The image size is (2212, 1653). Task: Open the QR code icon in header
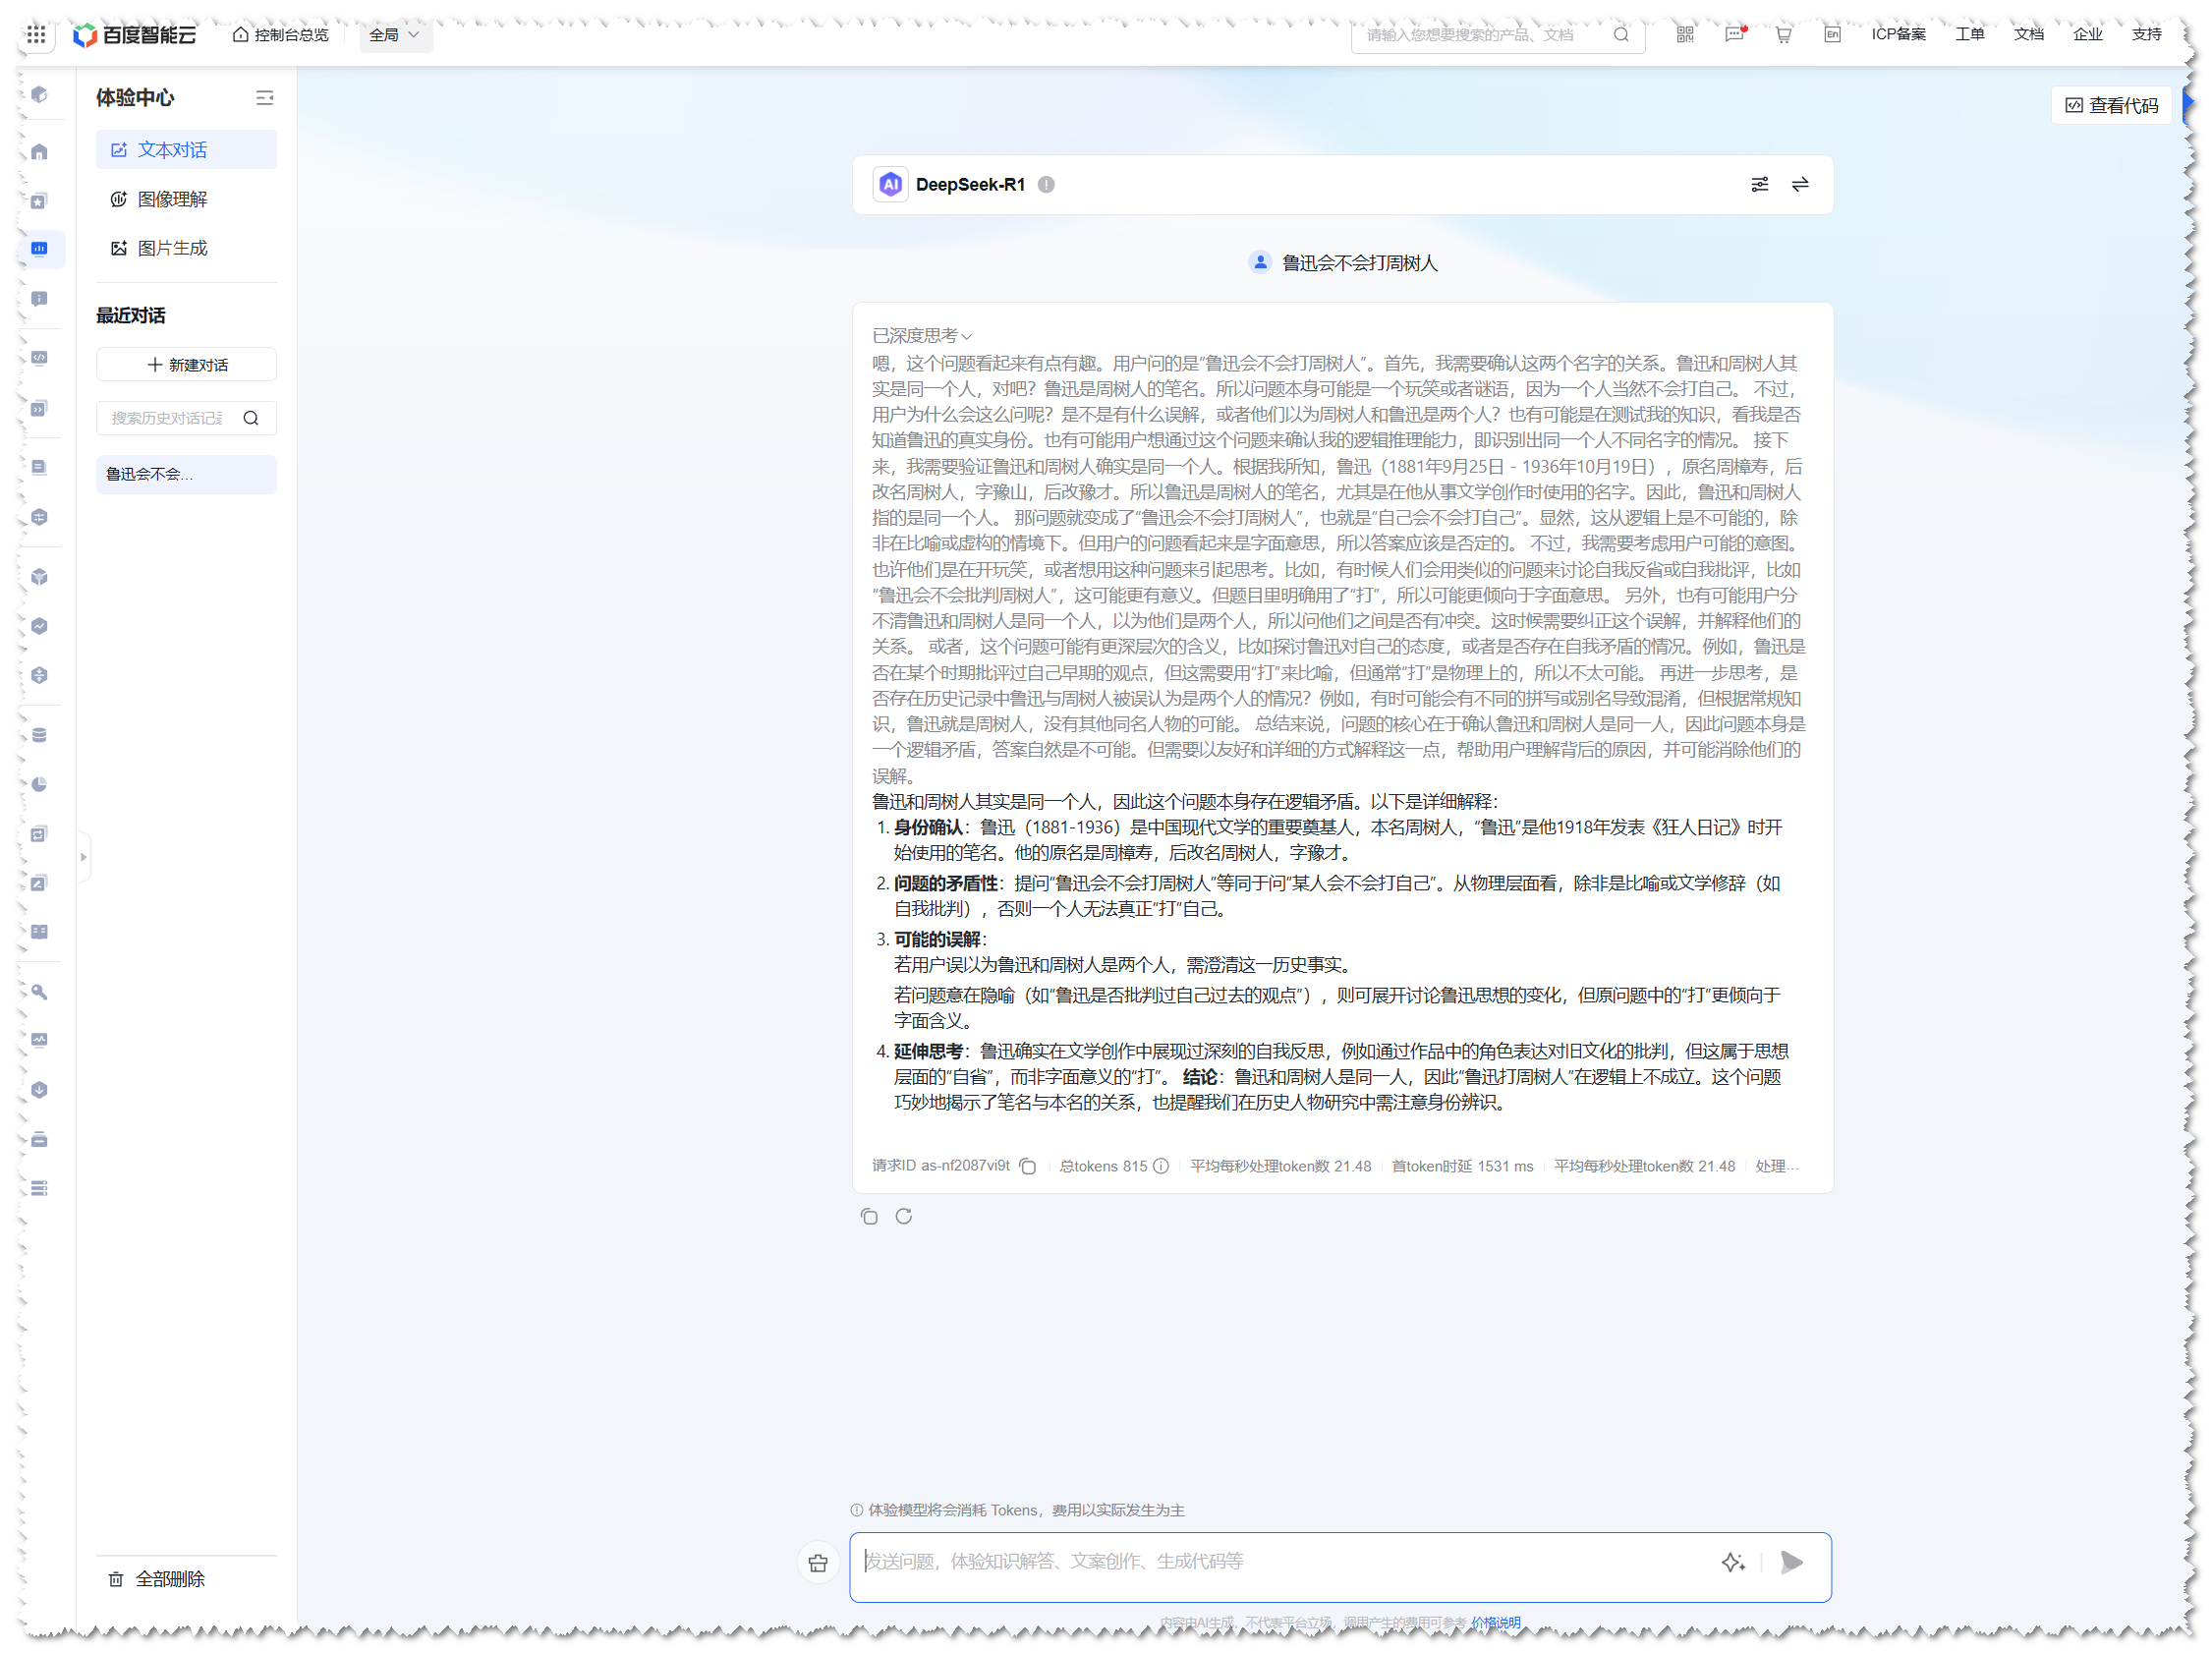tap(1685, 34)
